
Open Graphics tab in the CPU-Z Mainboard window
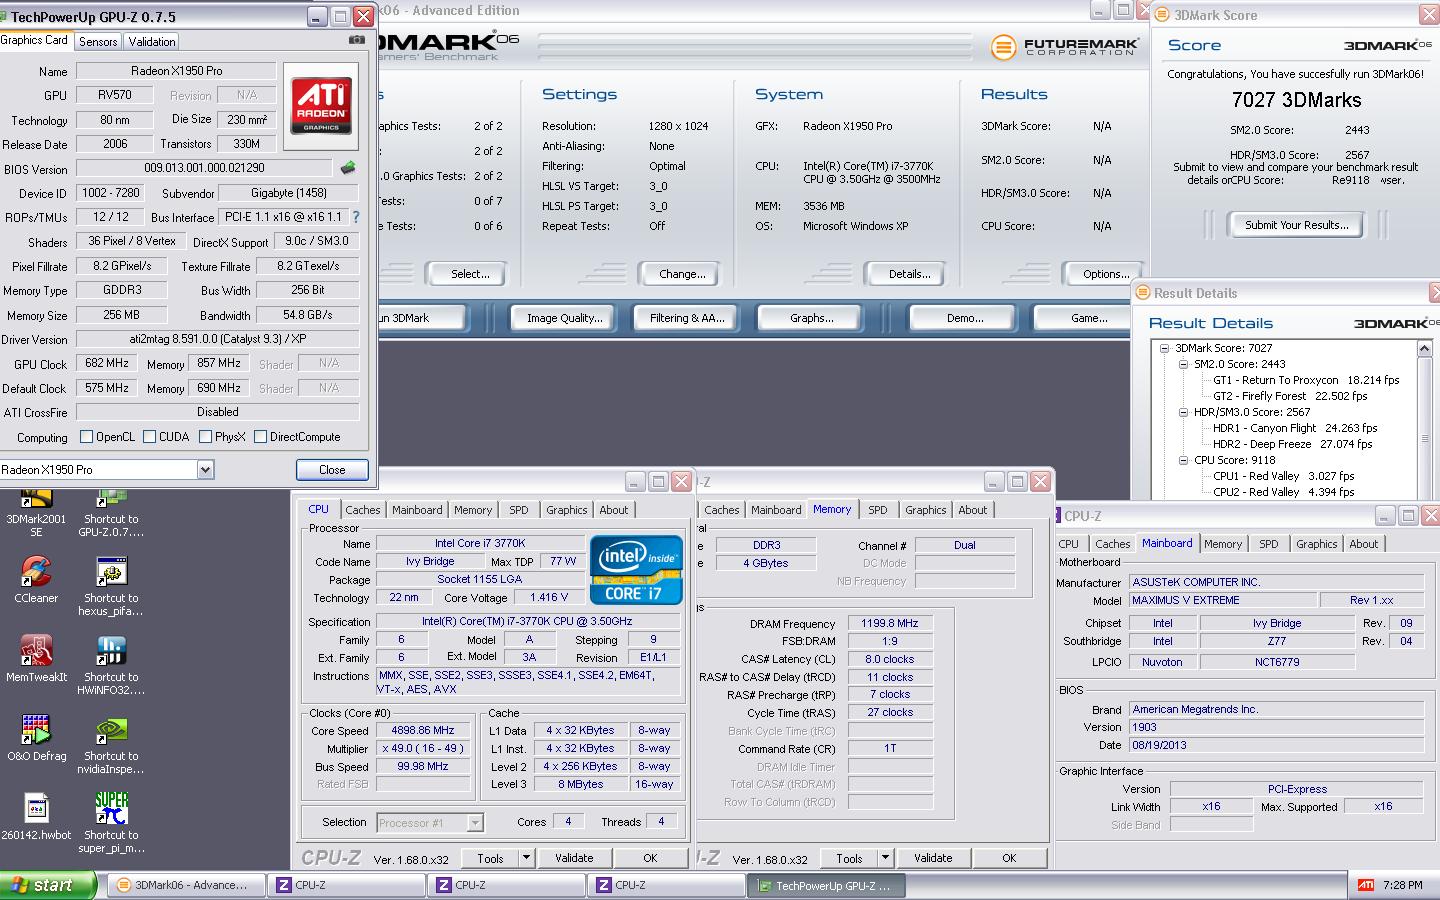[1316, 544]
